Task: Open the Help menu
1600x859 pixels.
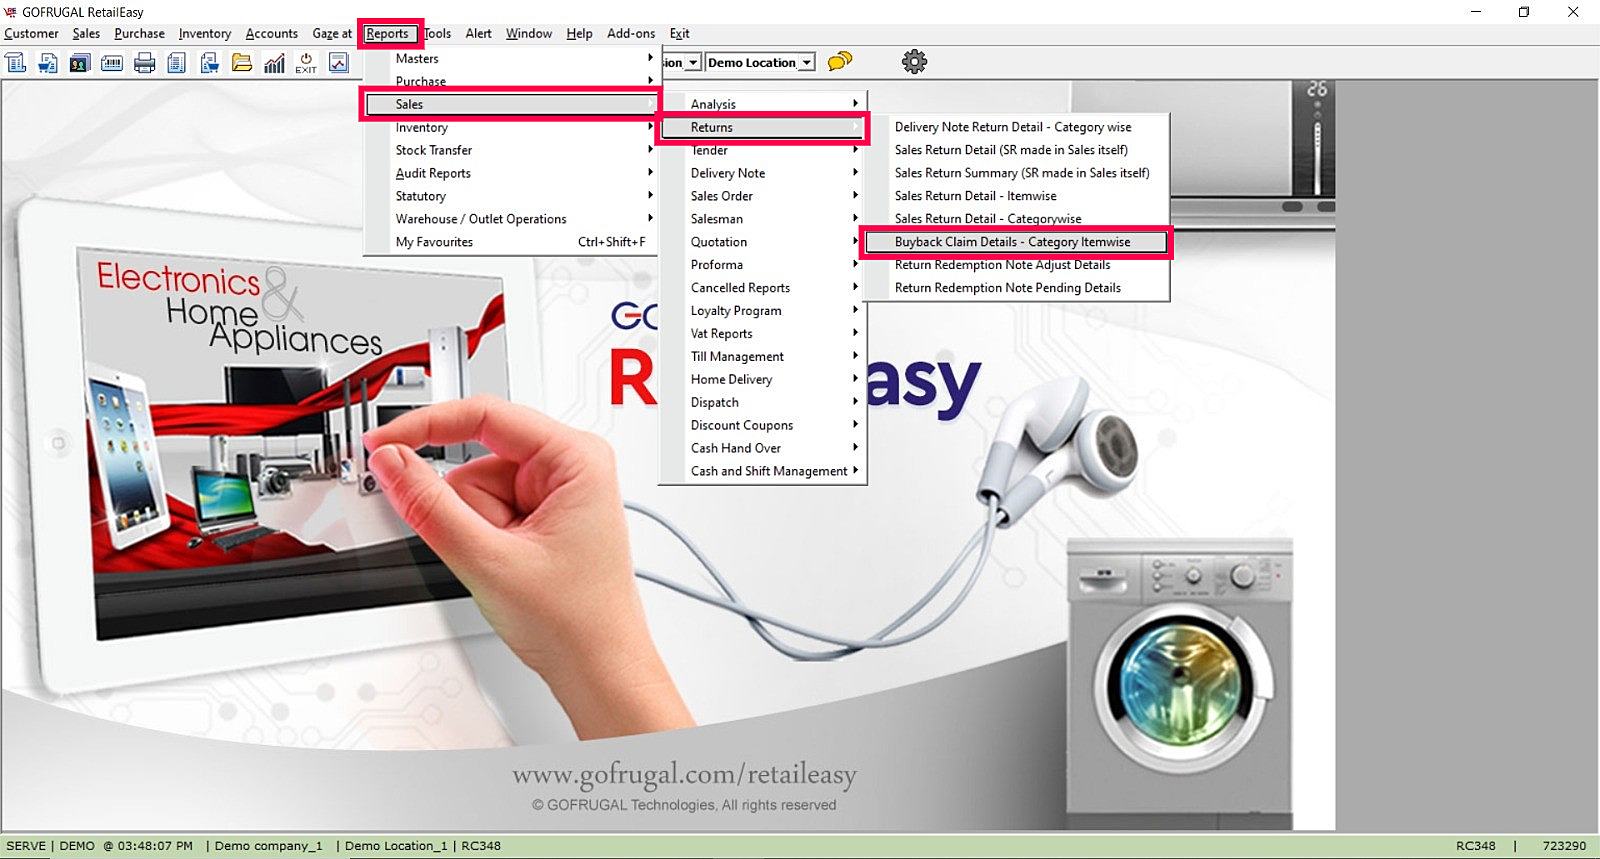Action: point(579,34)
